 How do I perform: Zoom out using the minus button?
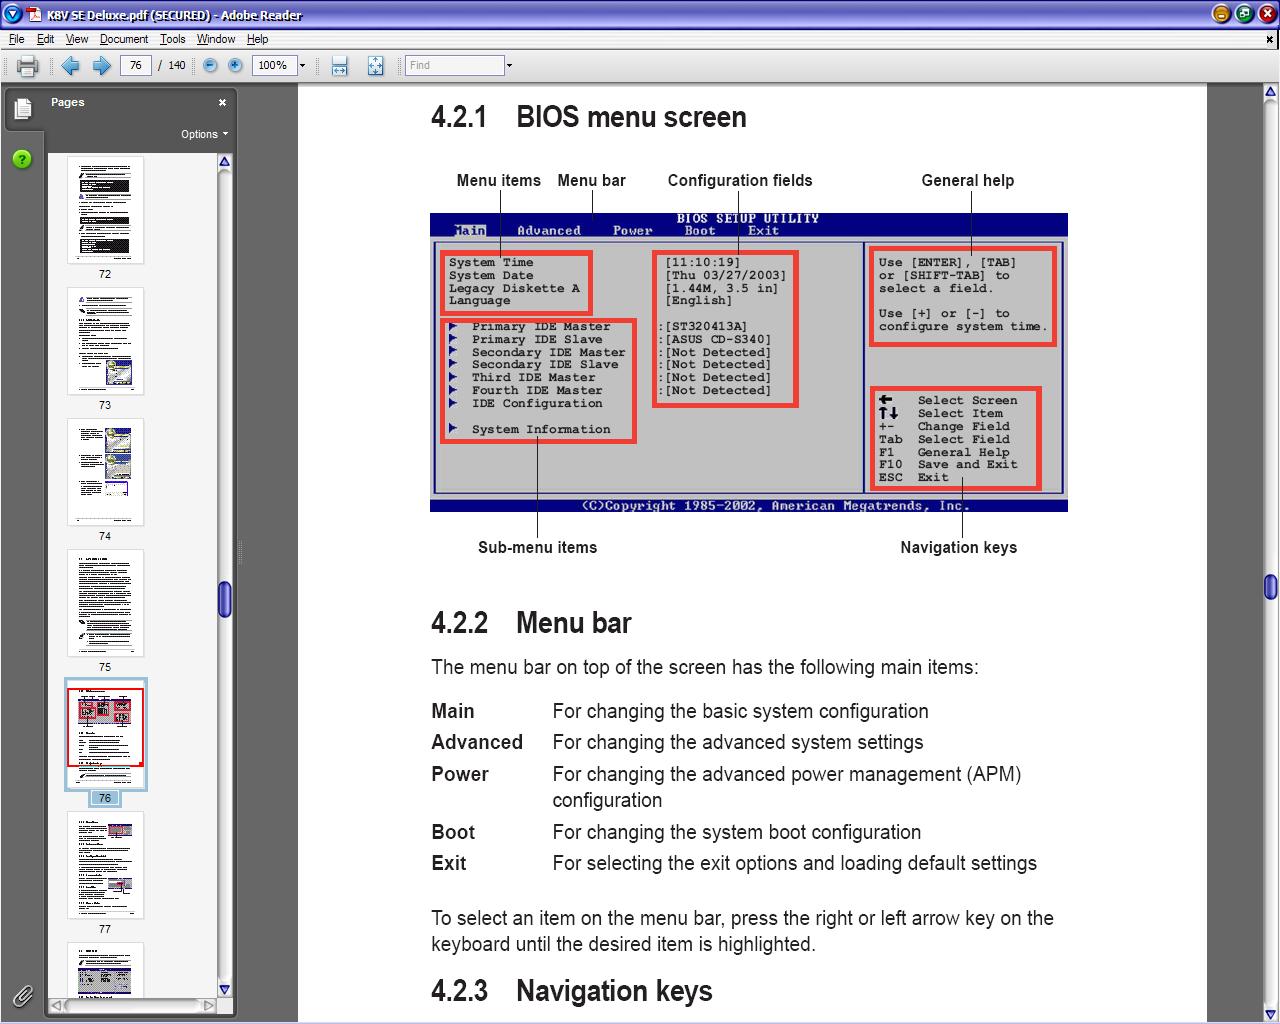coord(210,65)
